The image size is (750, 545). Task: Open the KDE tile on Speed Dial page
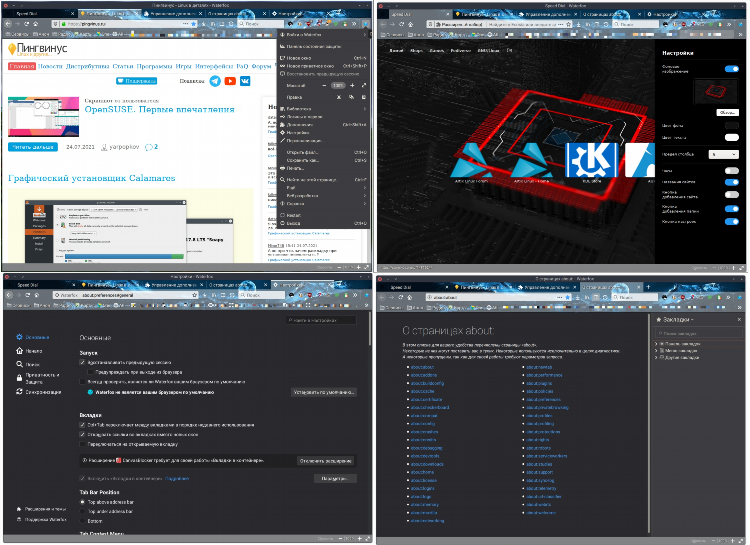pos(592,160)
